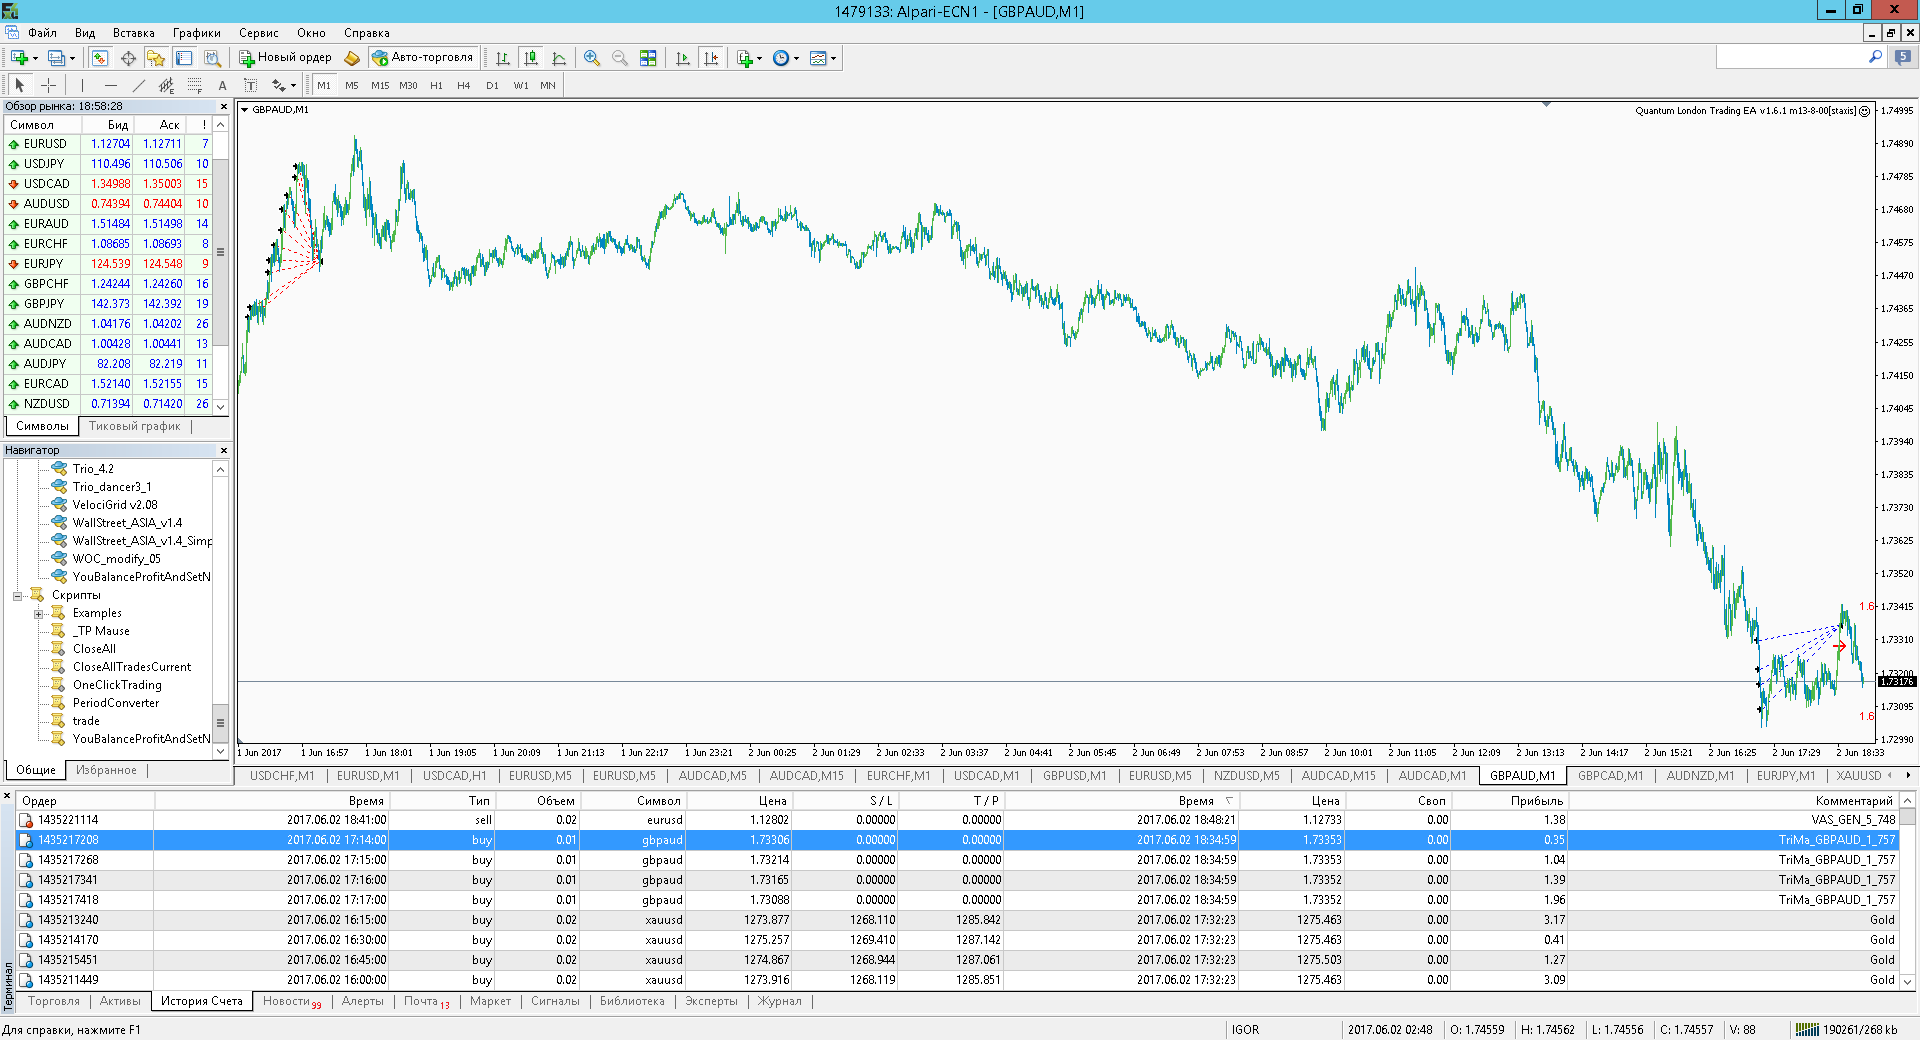Click the Profiles icon in toolbar

[x=57, y=58]
